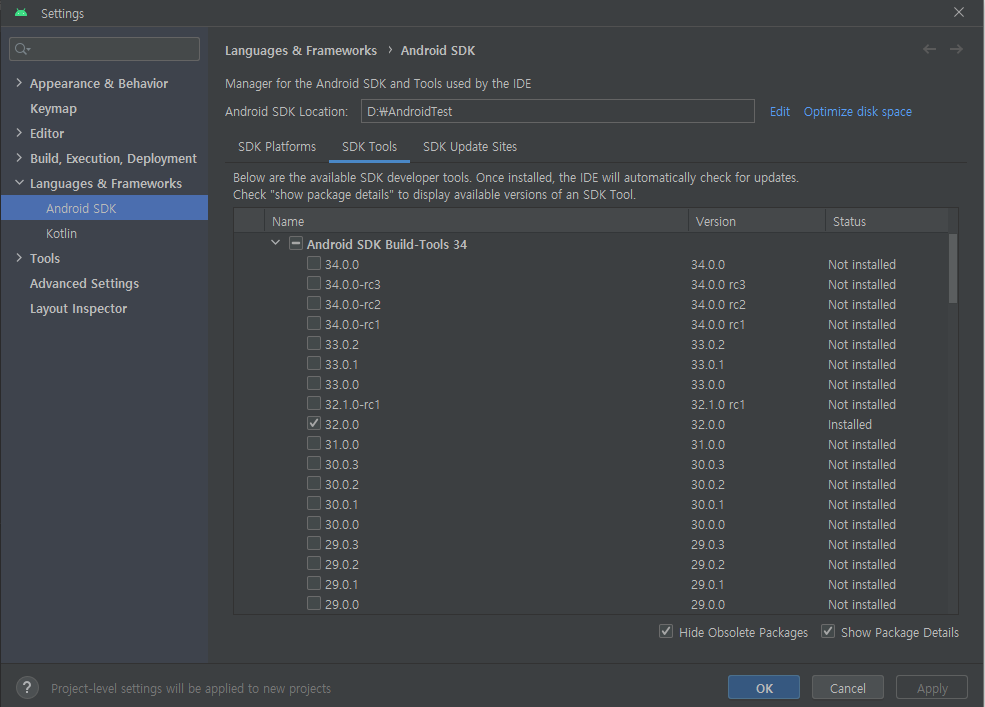The width and height of the screenshot is (985, 707).
Task: Open Kotlin settings page
Action: click(62, 233)
